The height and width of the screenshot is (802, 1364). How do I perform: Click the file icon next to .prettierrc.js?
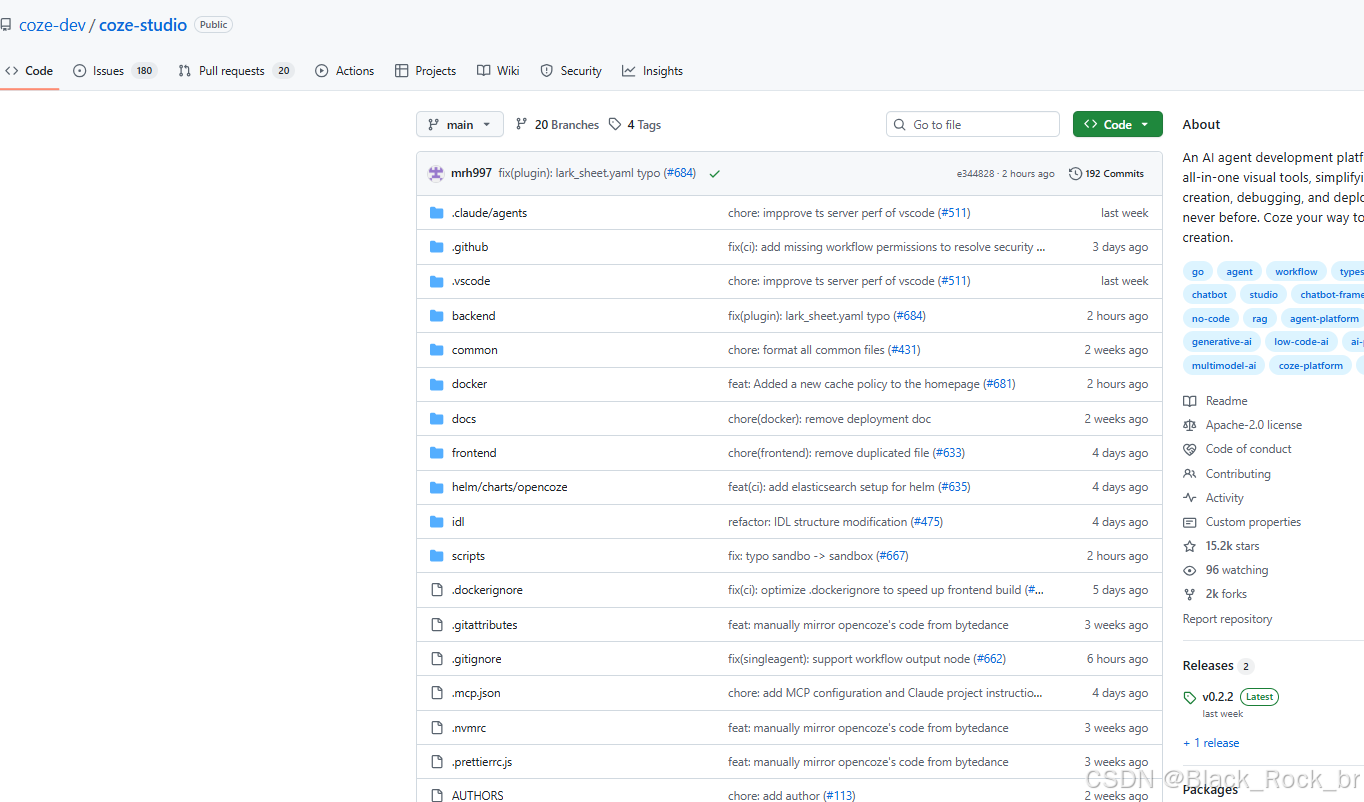[436, 762]
